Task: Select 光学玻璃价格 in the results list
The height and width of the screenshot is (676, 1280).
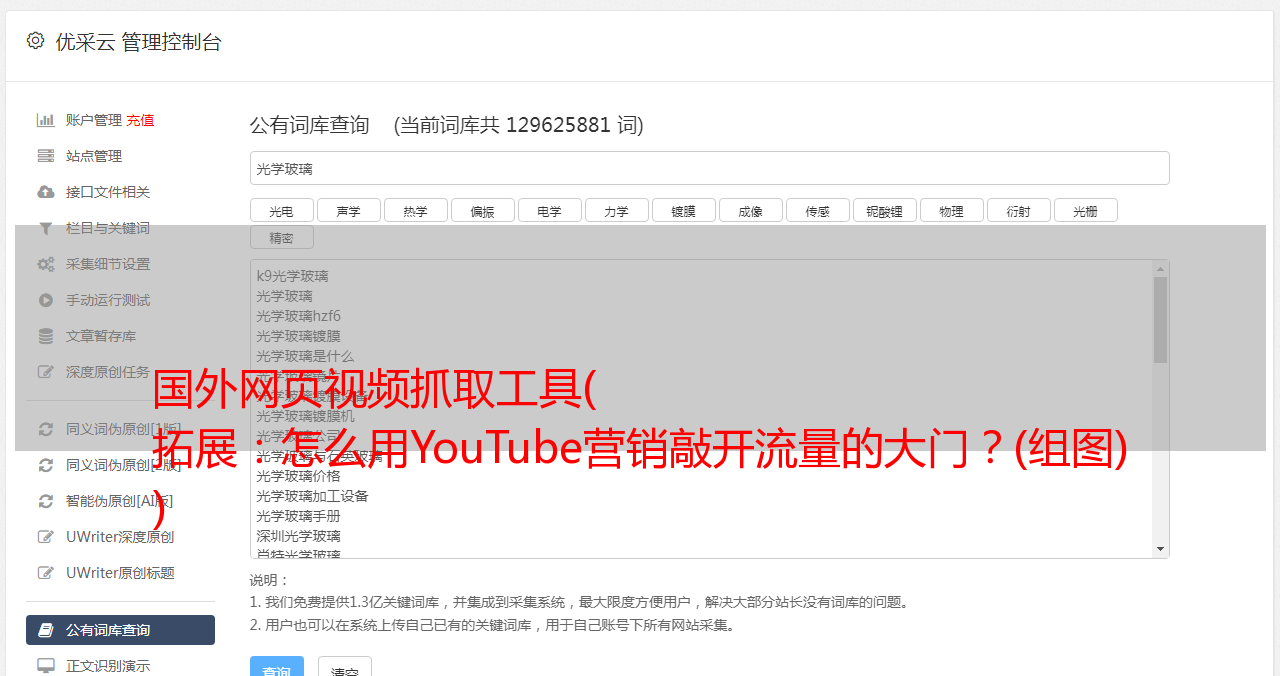Action: click(298, 476)
